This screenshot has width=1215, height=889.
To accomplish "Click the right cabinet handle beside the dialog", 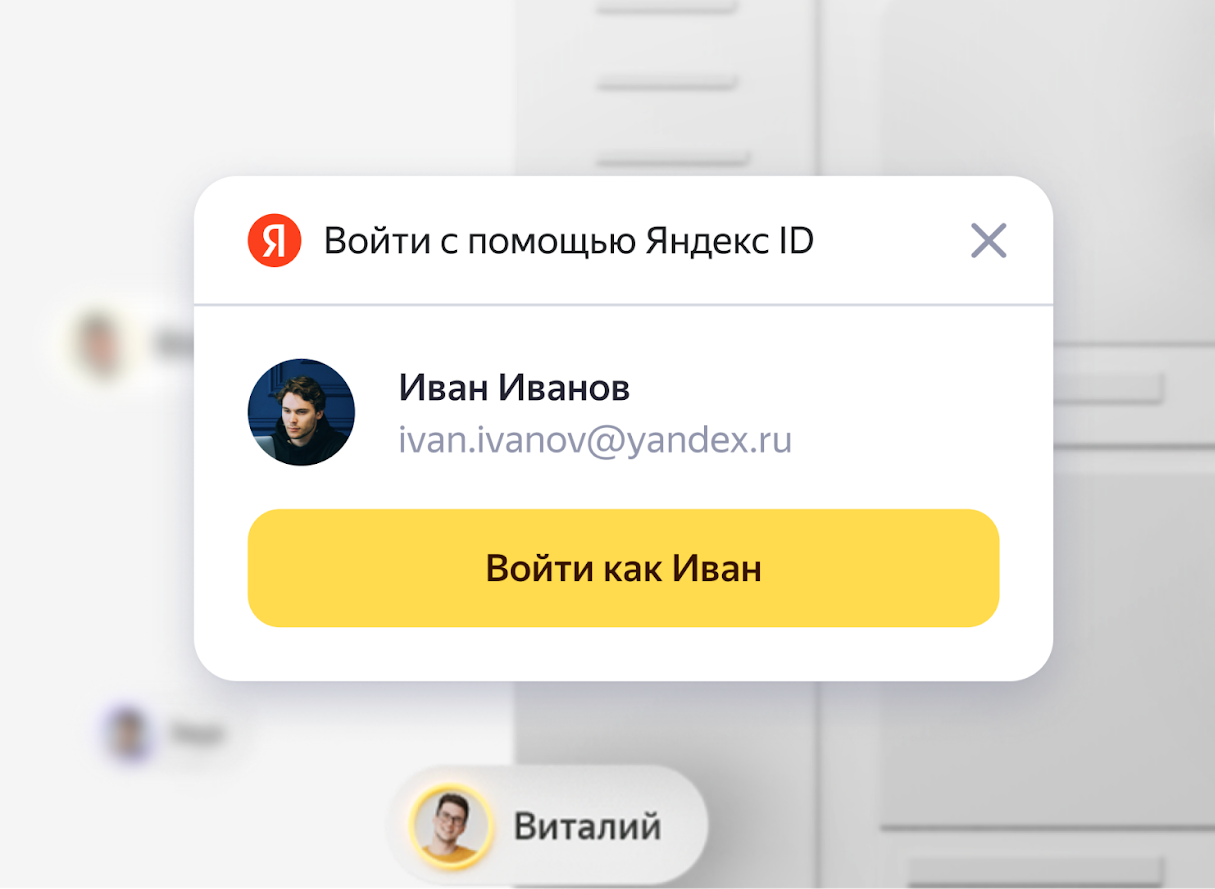I will click(x=1111, y=388).
